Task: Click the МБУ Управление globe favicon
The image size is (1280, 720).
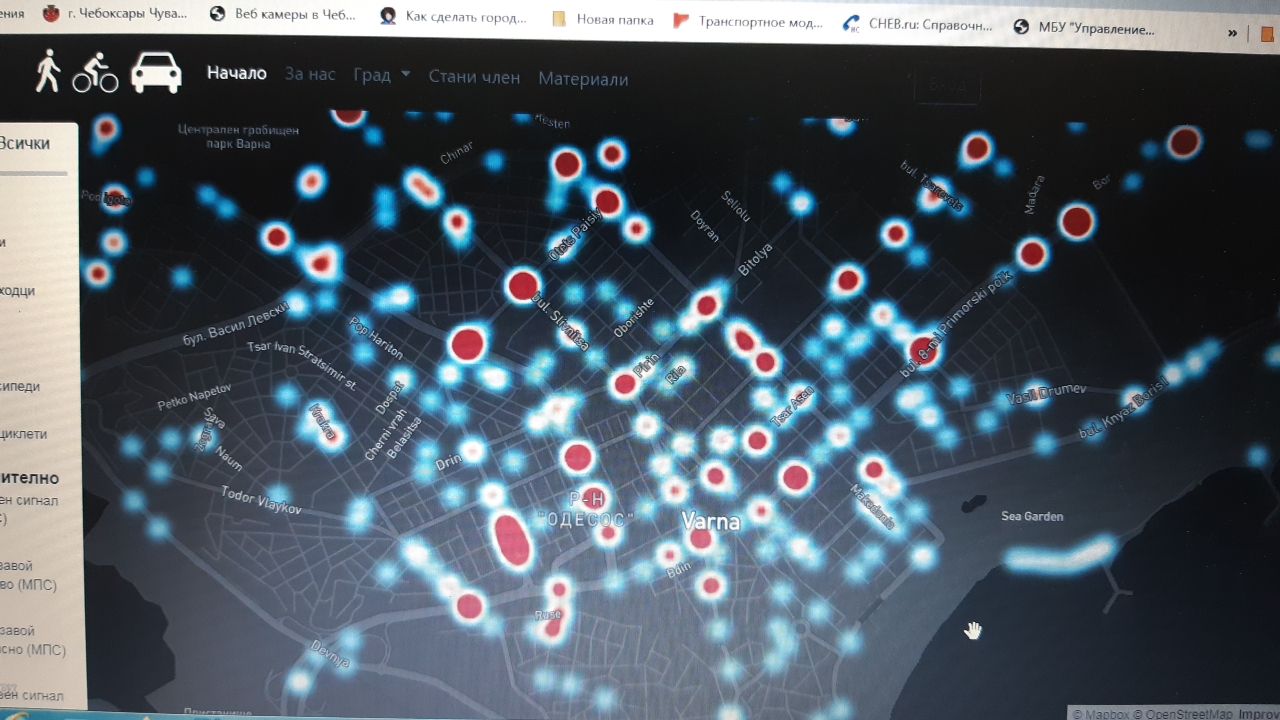Action: point(1021,27)
